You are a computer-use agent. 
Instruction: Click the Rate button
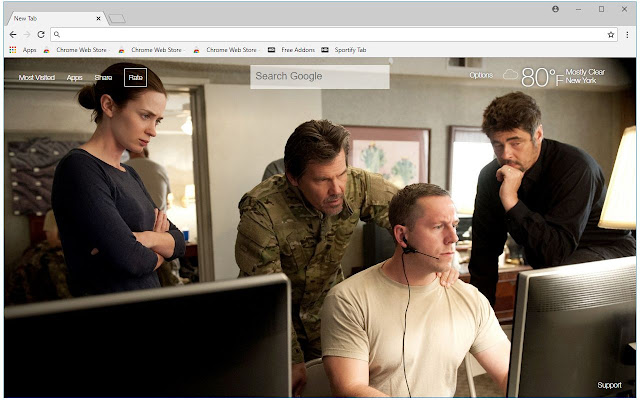pyautogui.click(x=136, y=78)
